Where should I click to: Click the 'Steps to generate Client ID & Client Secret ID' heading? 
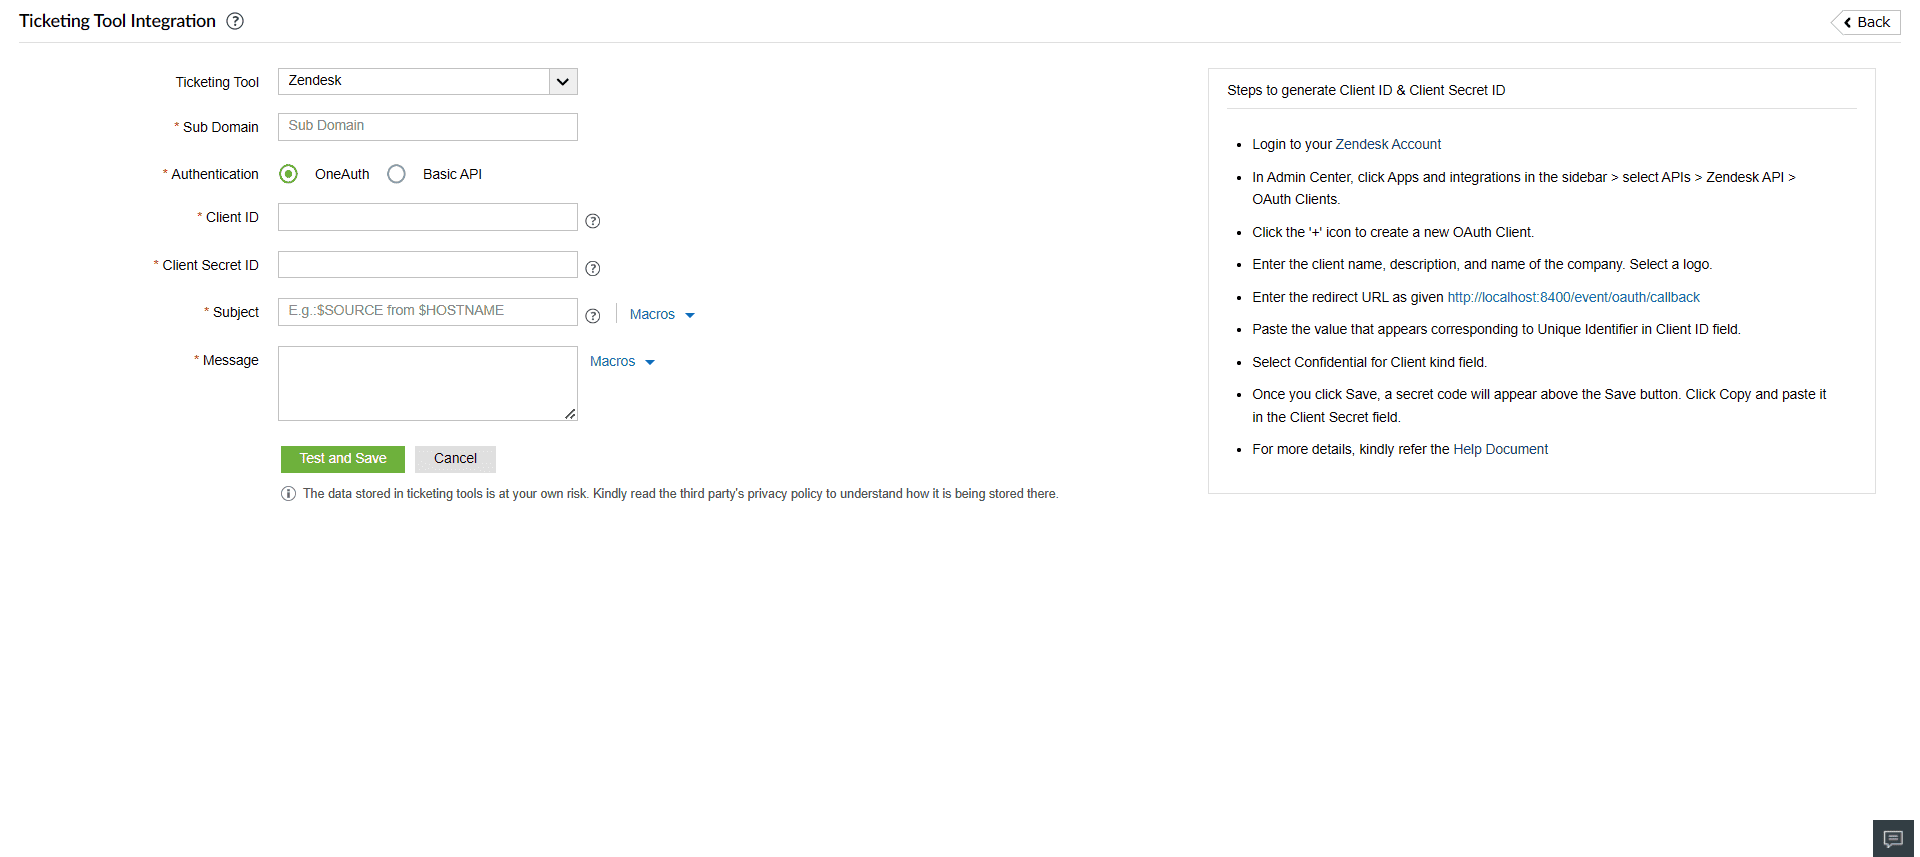coord(1366,90)
